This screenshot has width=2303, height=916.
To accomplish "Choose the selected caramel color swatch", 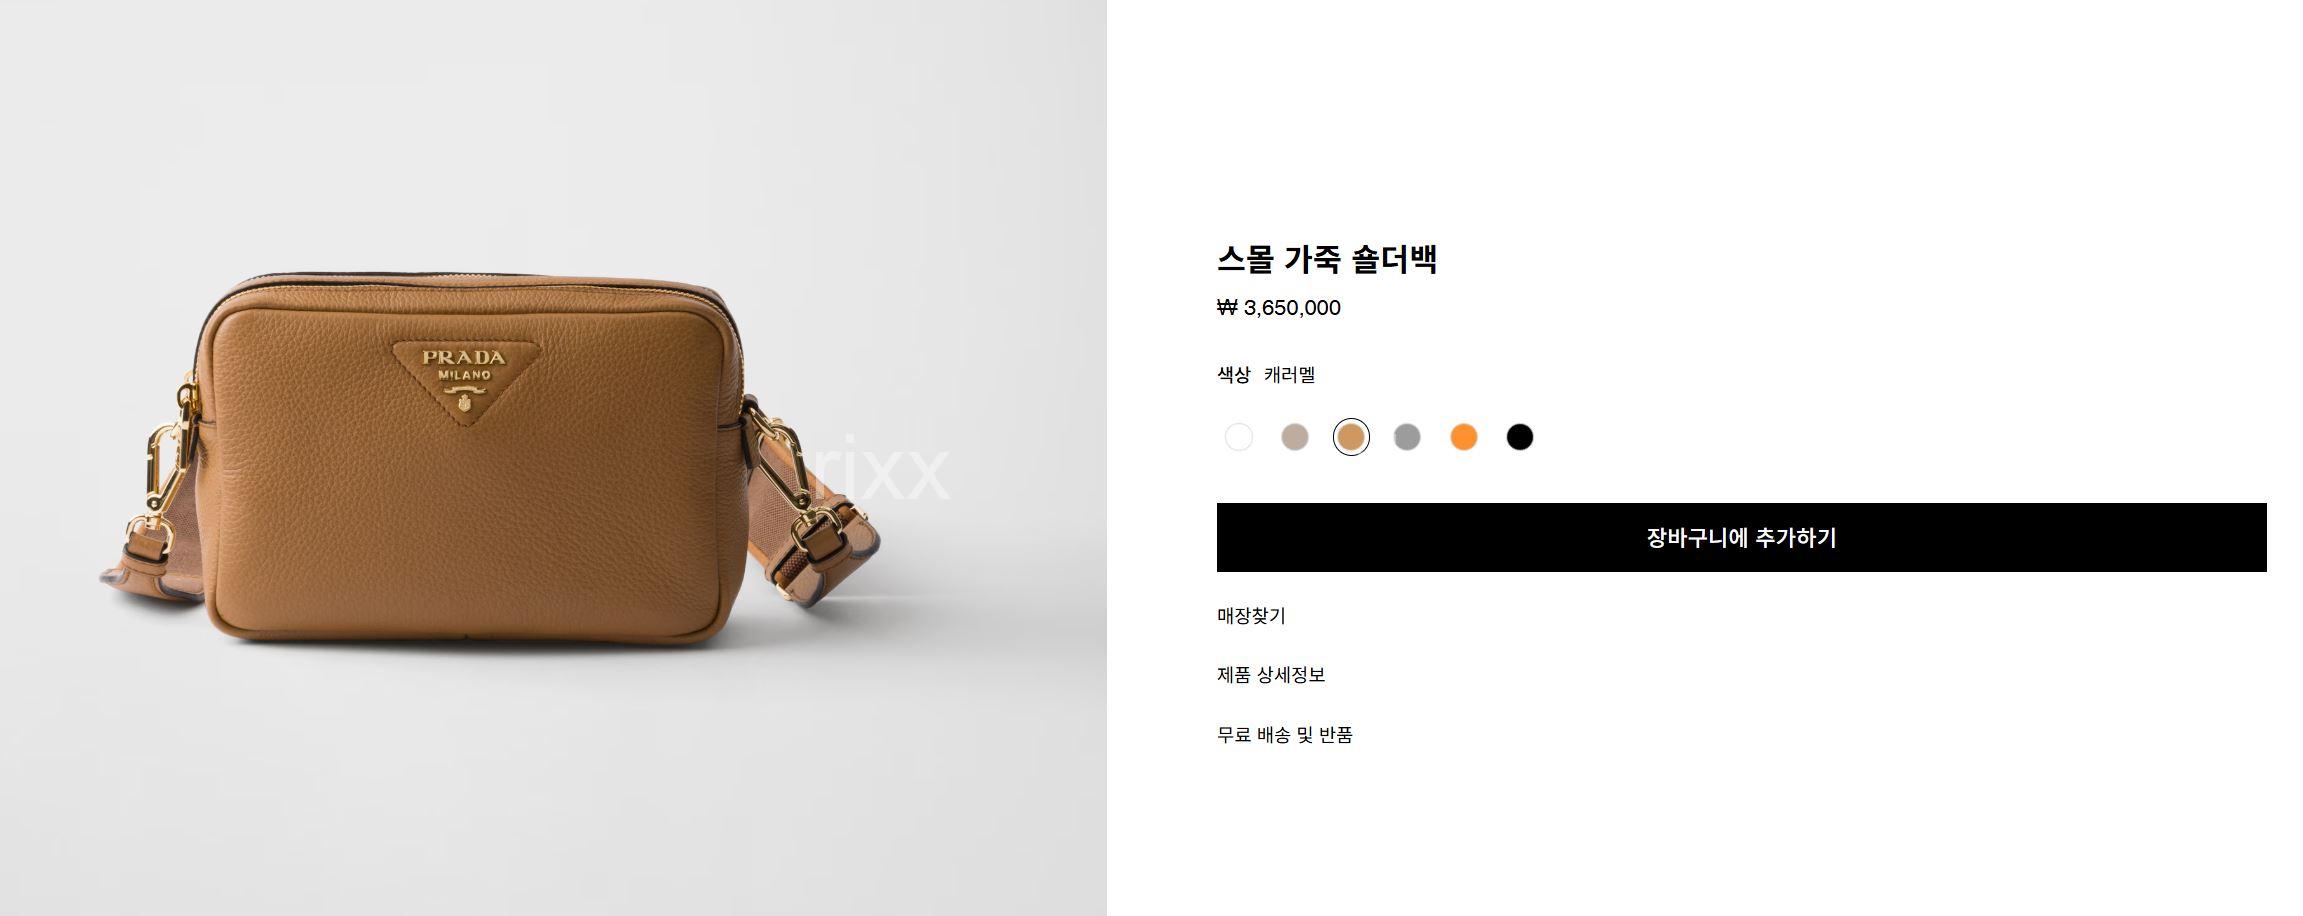I will point(1351,437).
